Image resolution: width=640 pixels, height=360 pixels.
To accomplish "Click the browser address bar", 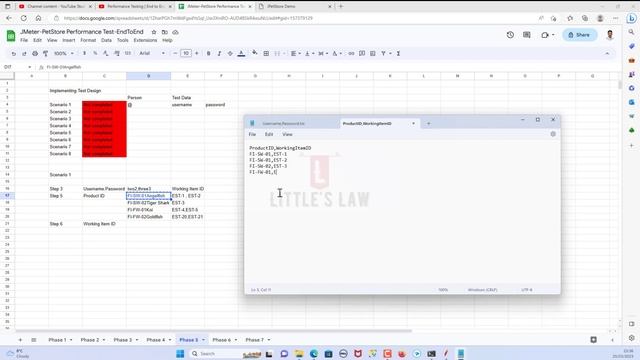I will coord(294,18).
